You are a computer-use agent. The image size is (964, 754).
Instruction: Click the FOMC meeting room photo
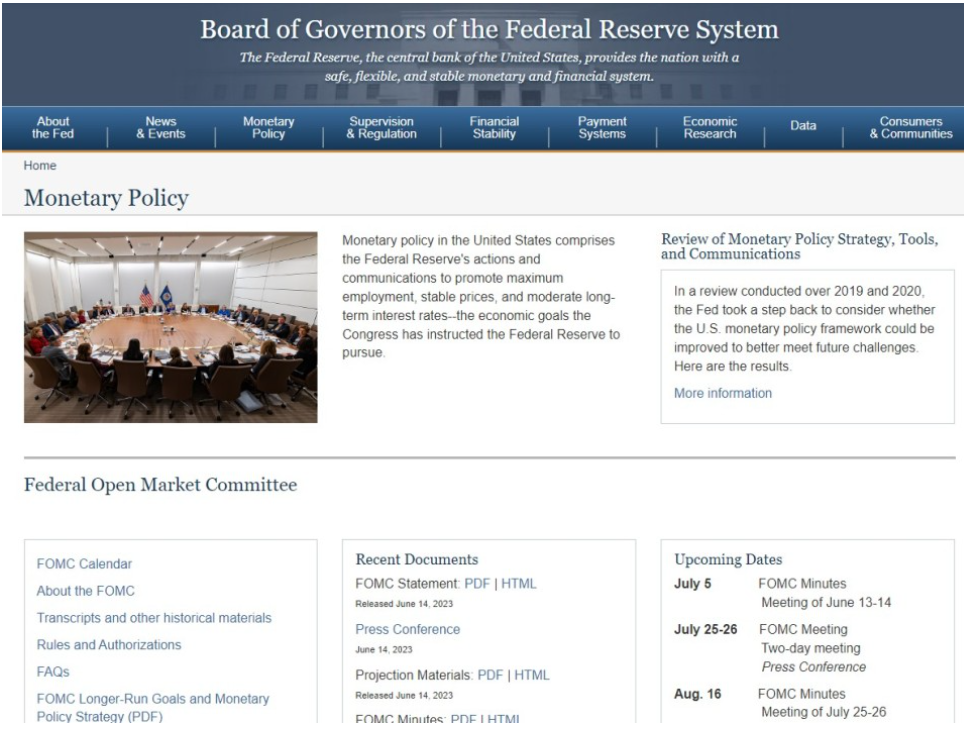[171, 327]
